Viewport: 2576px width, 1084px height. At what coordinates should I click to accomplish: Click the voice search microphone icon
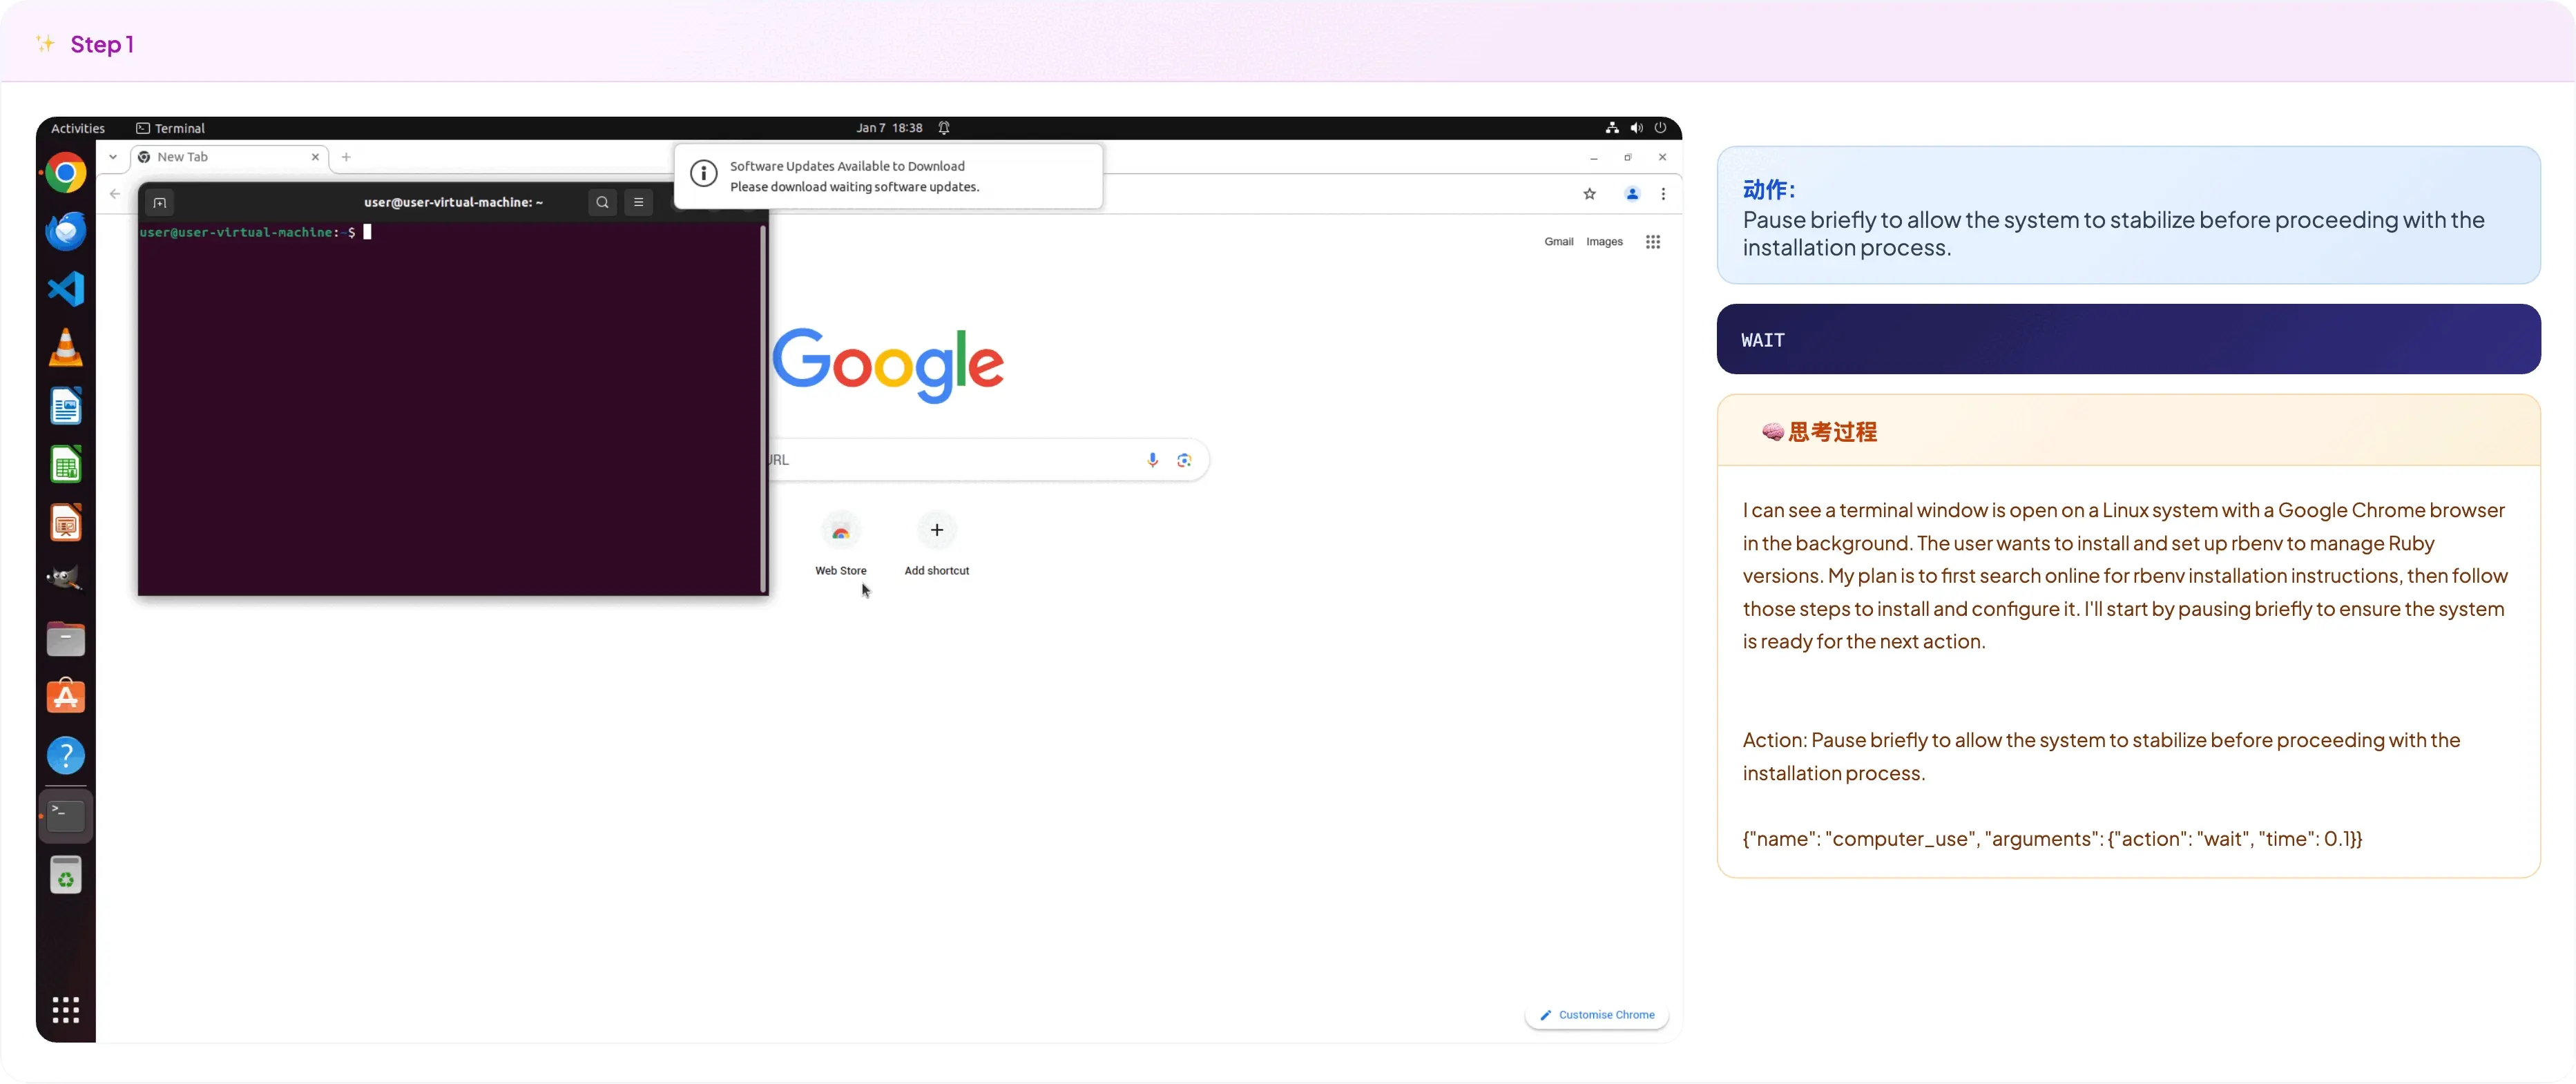[x=1152, y=460]
